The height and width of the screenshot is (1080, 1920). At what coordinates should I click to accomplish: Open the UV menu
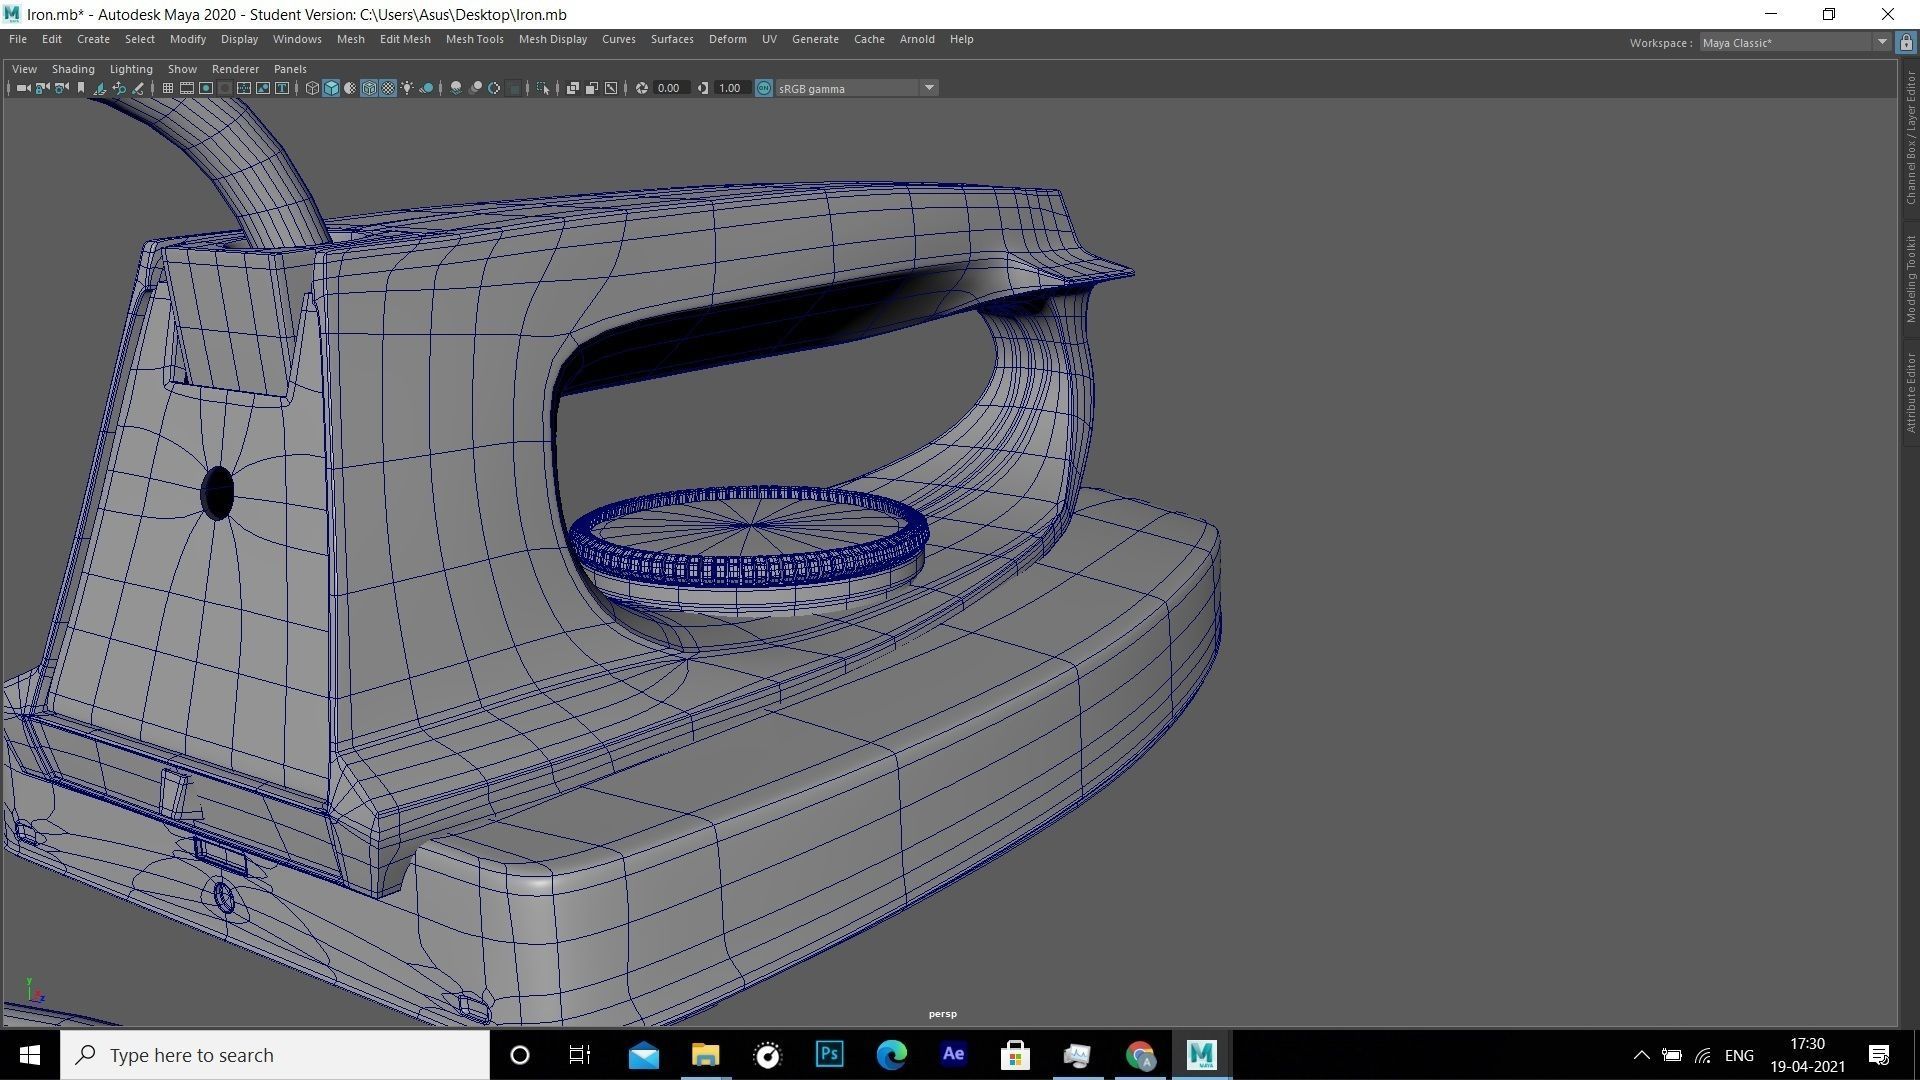pos(769,39)
